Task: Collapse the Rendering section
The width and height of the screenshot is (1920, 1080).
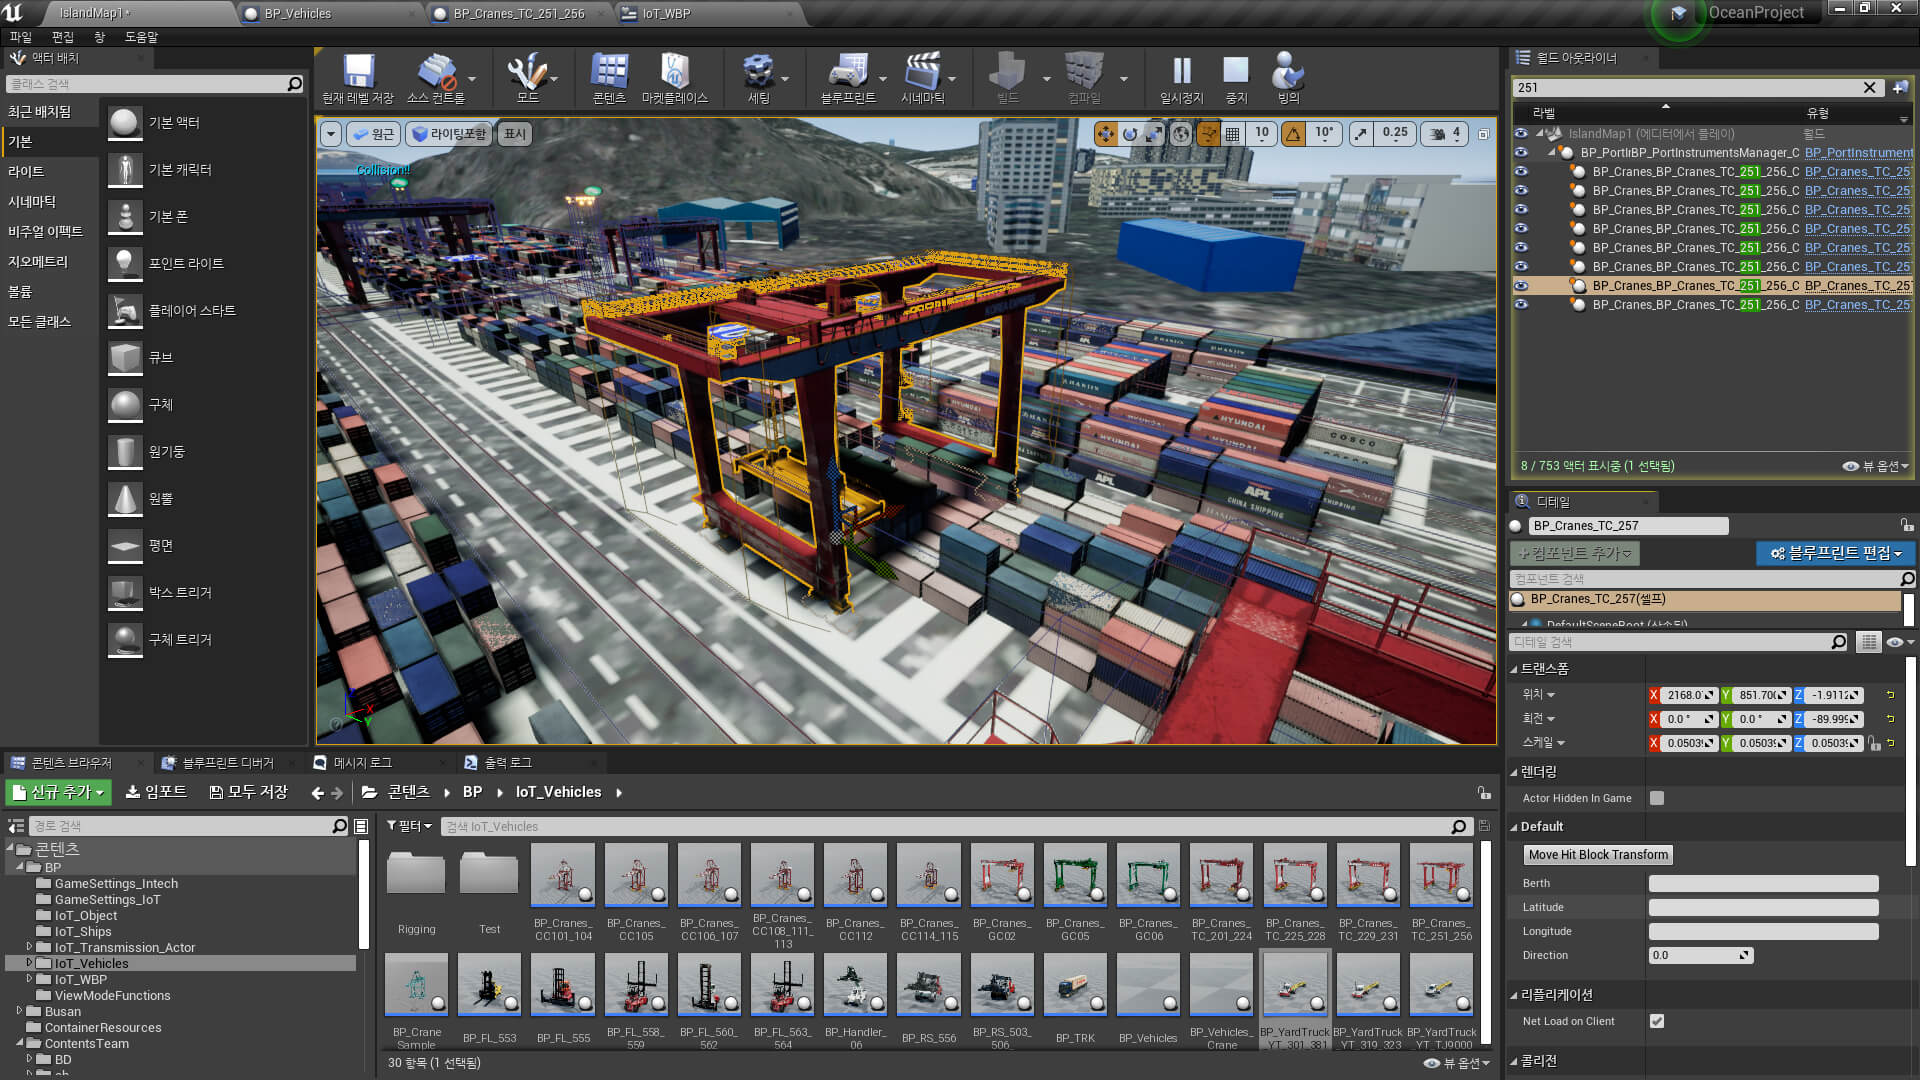Action: (x=1514, y=773)
